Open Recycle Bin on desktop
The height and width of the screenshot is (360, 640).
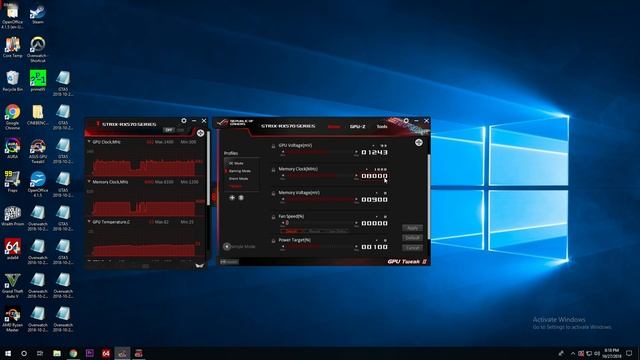click(13, 80)
